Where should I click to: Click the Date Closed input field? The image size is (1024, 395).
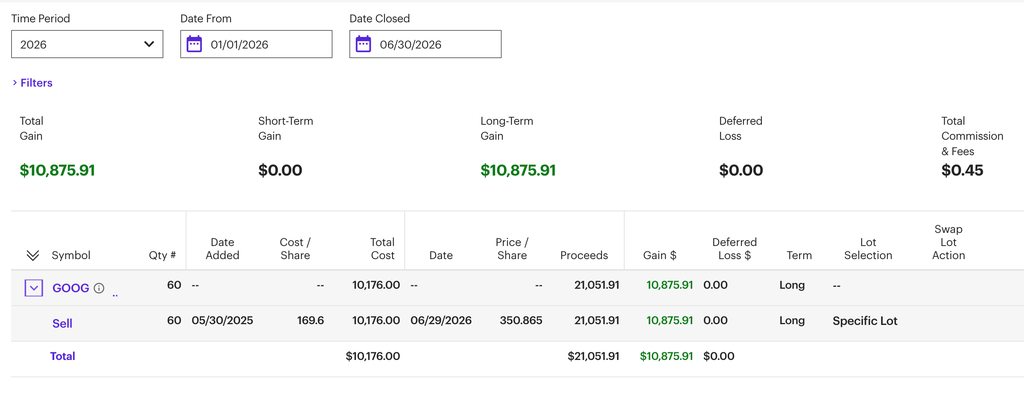(x=425, y=44)
